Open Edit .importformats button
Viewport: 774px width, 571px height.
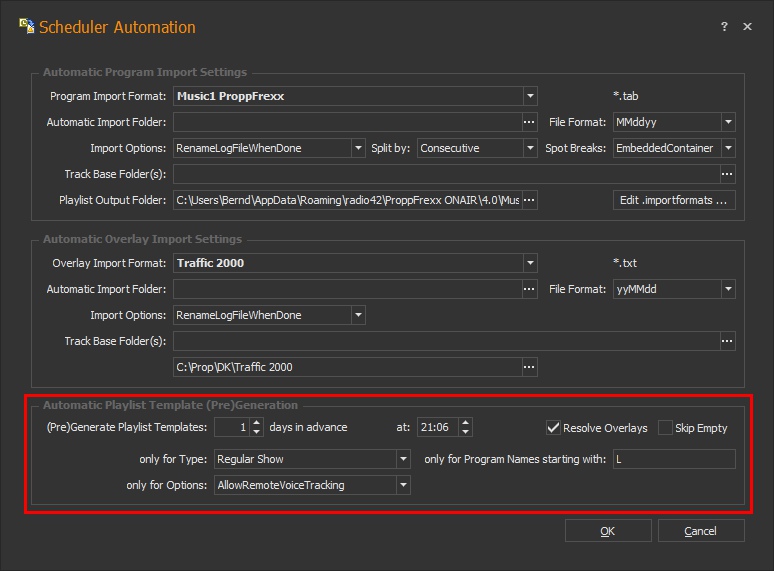(x=675, y=200)
